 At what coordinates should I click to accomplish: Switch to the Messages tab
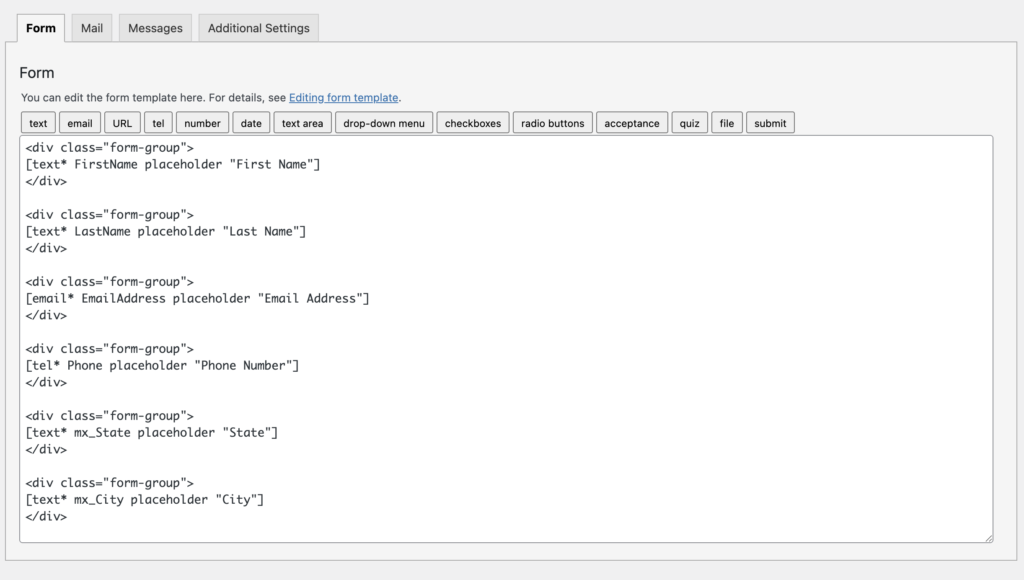[154, 27]
